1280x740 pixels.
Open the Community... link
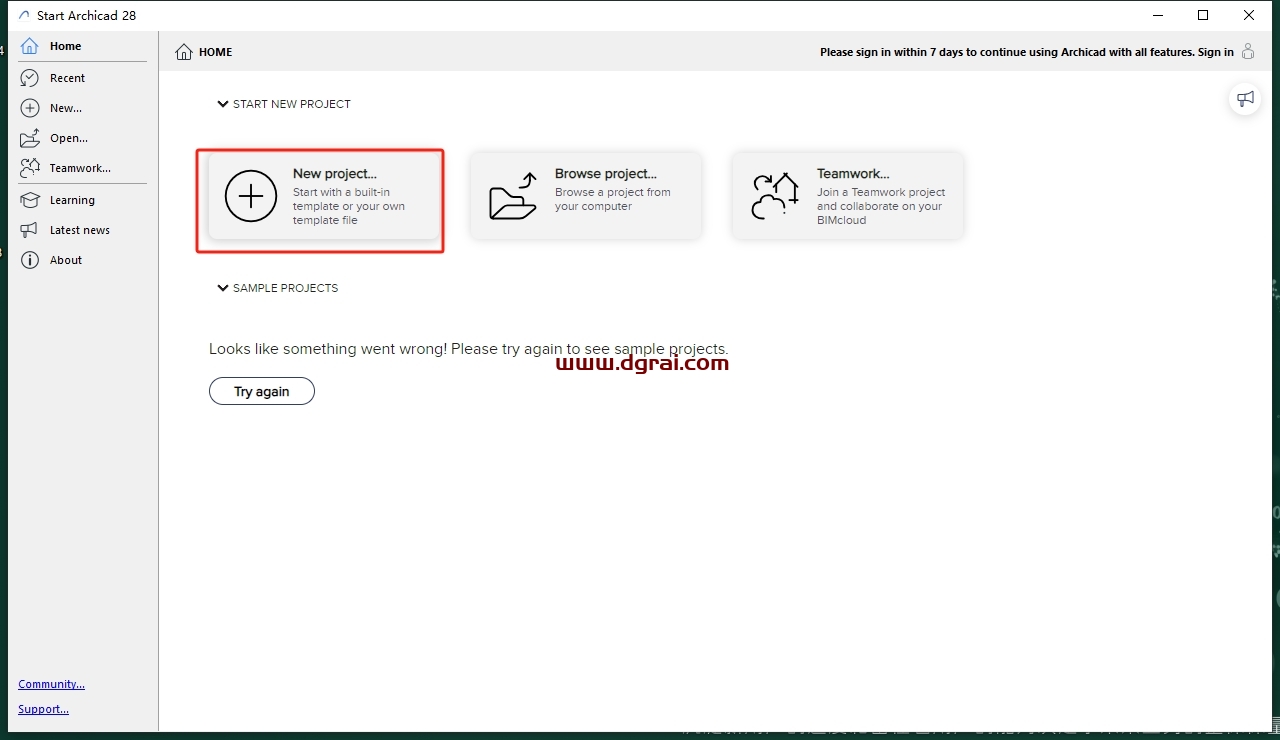51,684
